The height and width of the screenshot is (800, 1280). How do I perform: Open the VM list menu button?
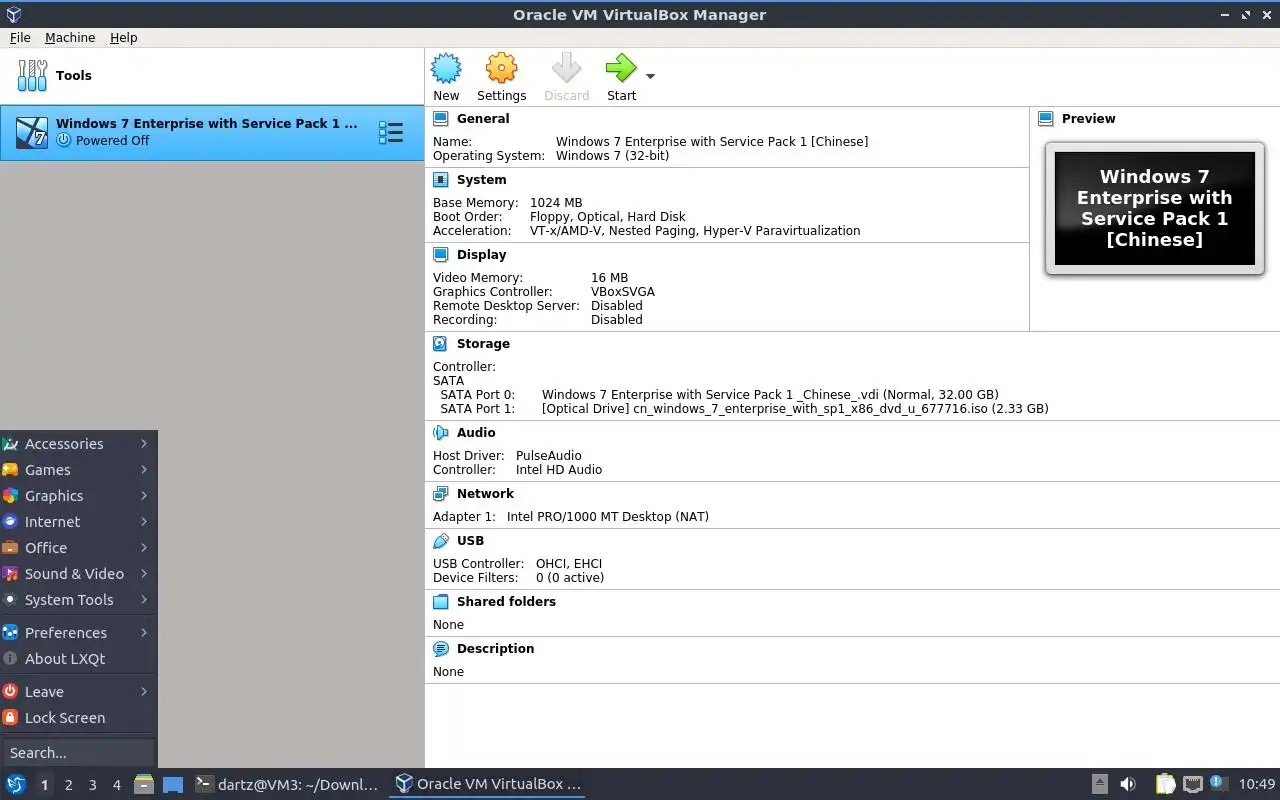tap(391, 132)
